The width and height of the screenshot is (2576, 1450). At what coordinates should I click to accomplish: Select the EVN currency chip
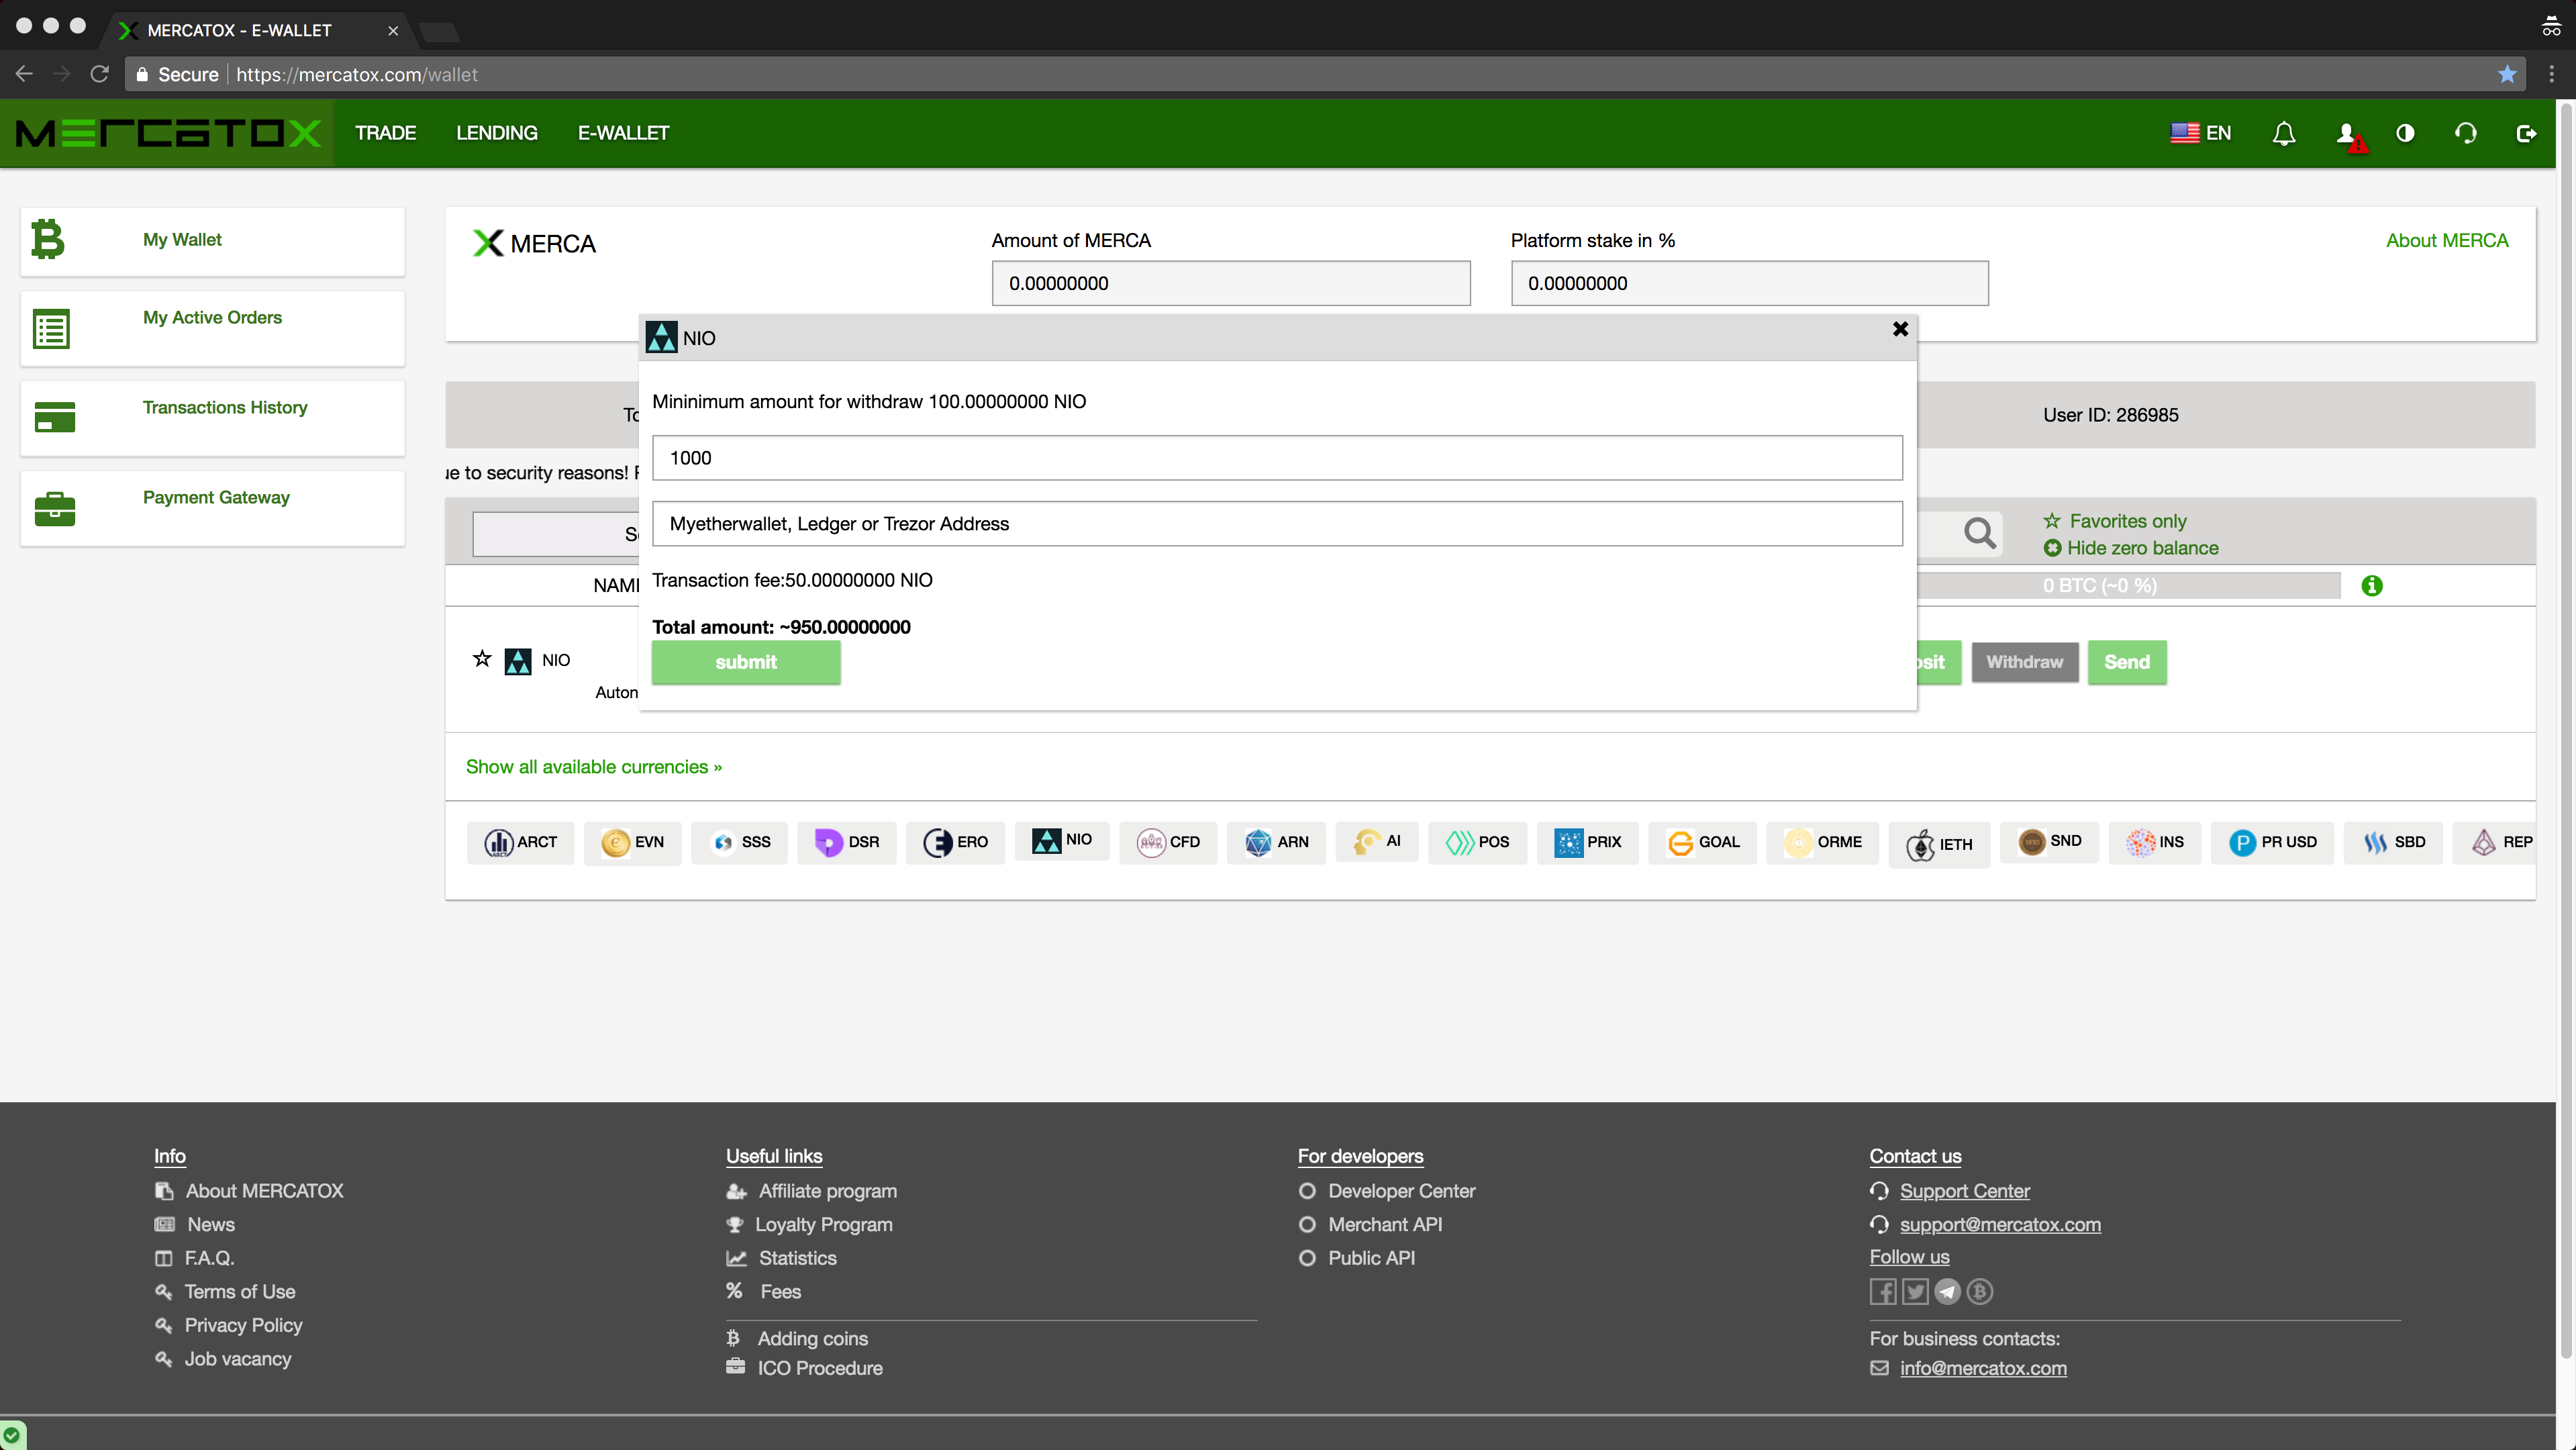pos(633,842)
